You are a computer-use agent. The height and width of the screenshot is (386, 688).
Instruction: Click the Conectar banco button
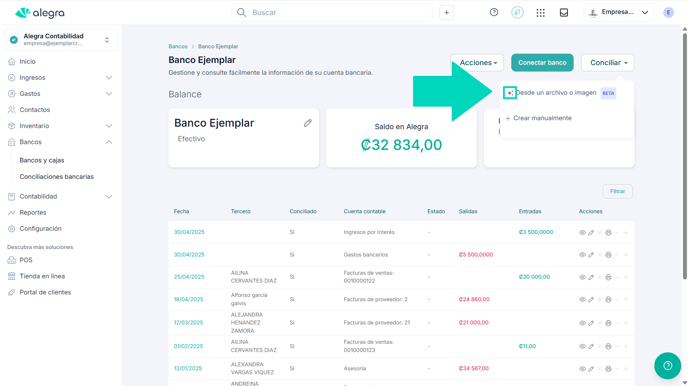coord(542,63)
